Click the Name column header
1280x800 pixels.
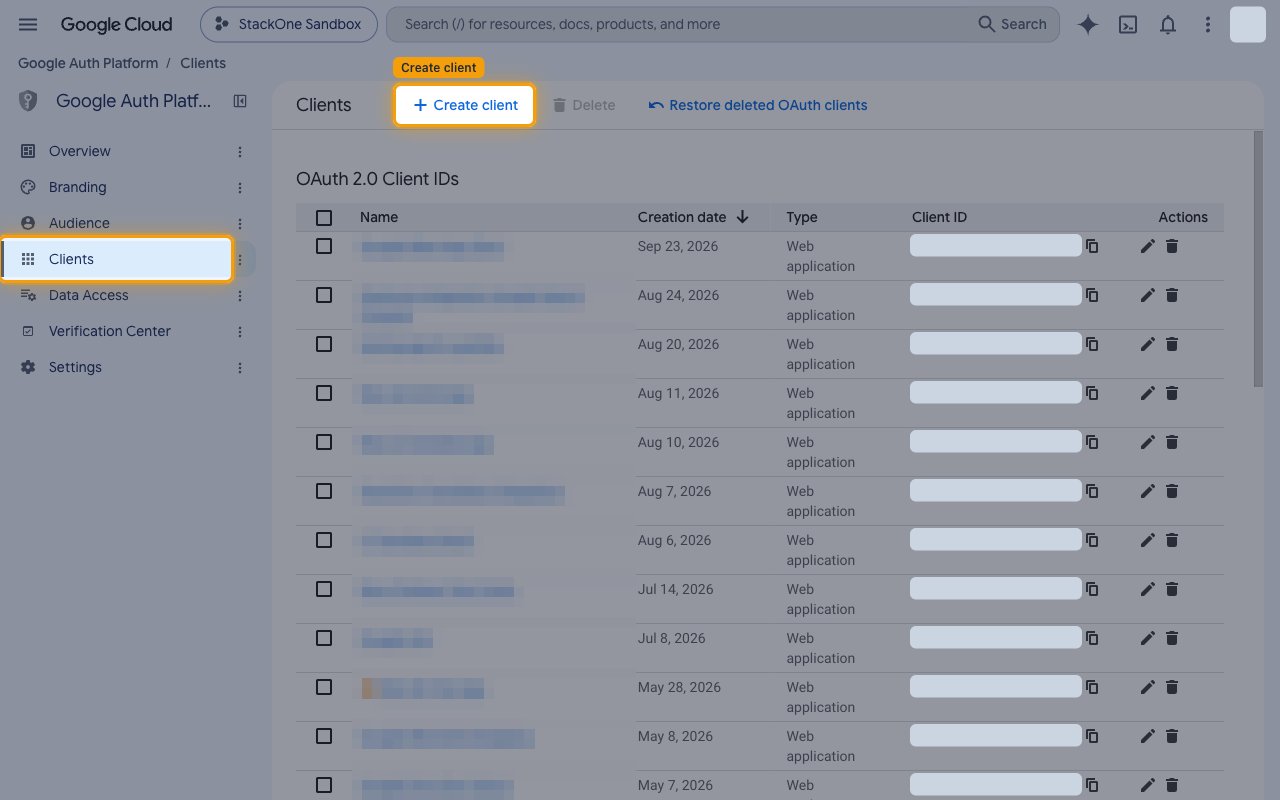tap(379, 217)
